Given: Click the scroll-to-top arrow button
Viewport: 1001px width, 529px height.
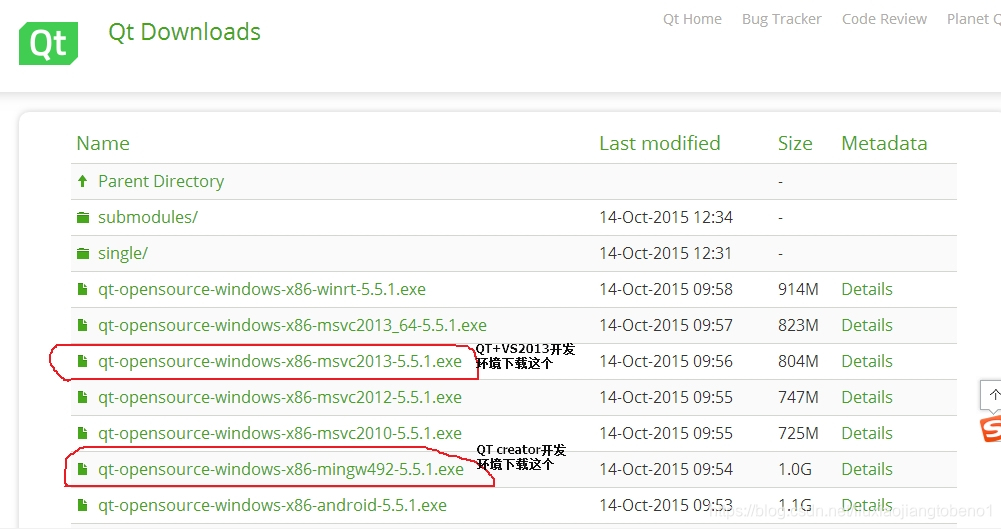Looking at the screenshot, I should pyautogui.click(x=991, y=396).
